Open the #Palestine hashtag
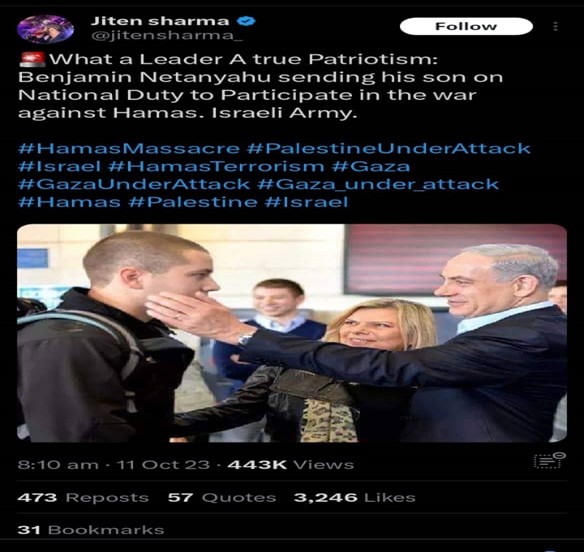Viewport: 584px width, 552px height. coord(193,202)
